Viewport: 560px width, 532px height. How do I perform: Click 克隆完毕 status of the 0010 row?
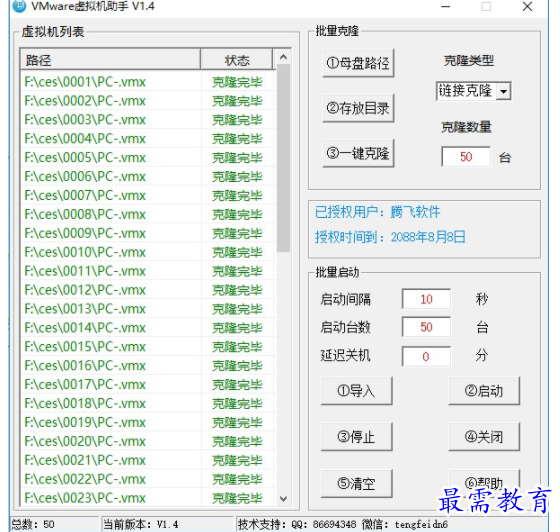[x=238, y=253]
